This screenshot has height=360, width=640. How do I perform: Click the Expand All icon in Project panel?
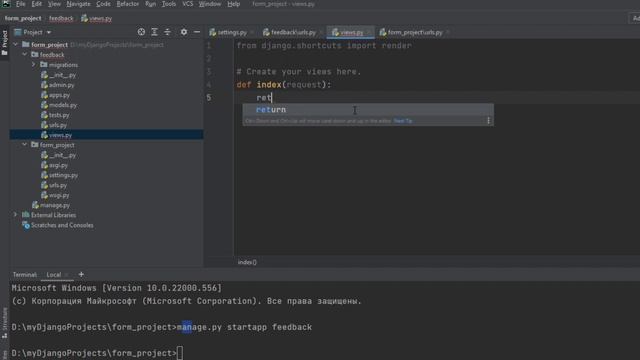pos(154,32)
